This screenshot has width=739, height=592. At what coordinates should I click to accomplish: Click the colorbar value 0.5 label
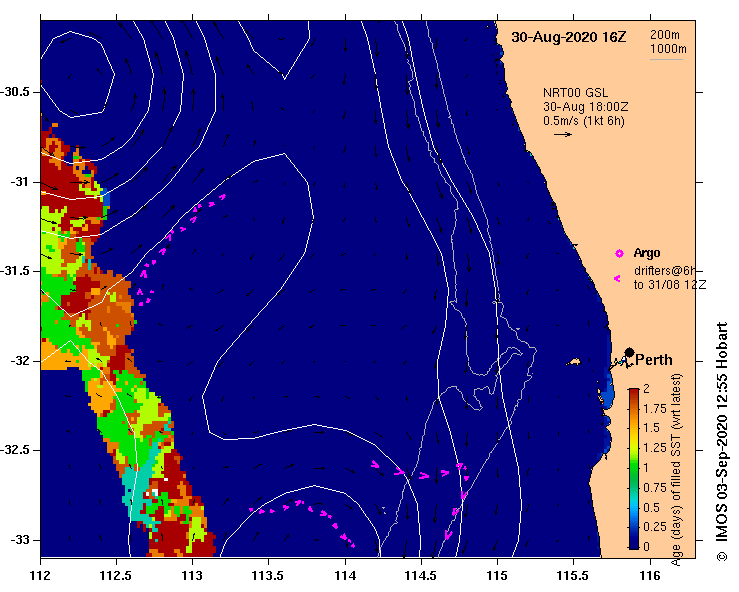point(651,508)
